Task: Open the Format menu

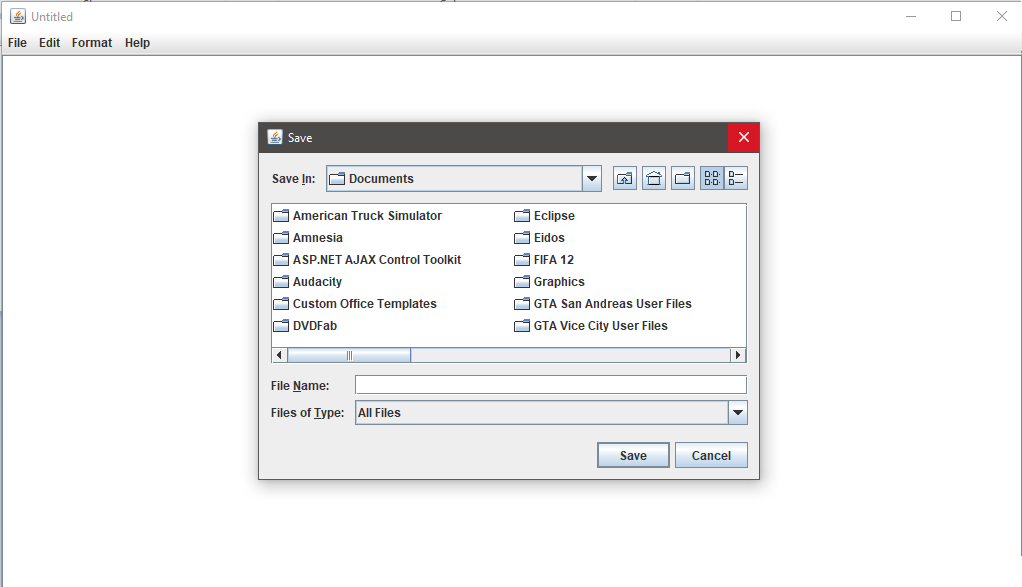Action: click(x=91, y=42)
